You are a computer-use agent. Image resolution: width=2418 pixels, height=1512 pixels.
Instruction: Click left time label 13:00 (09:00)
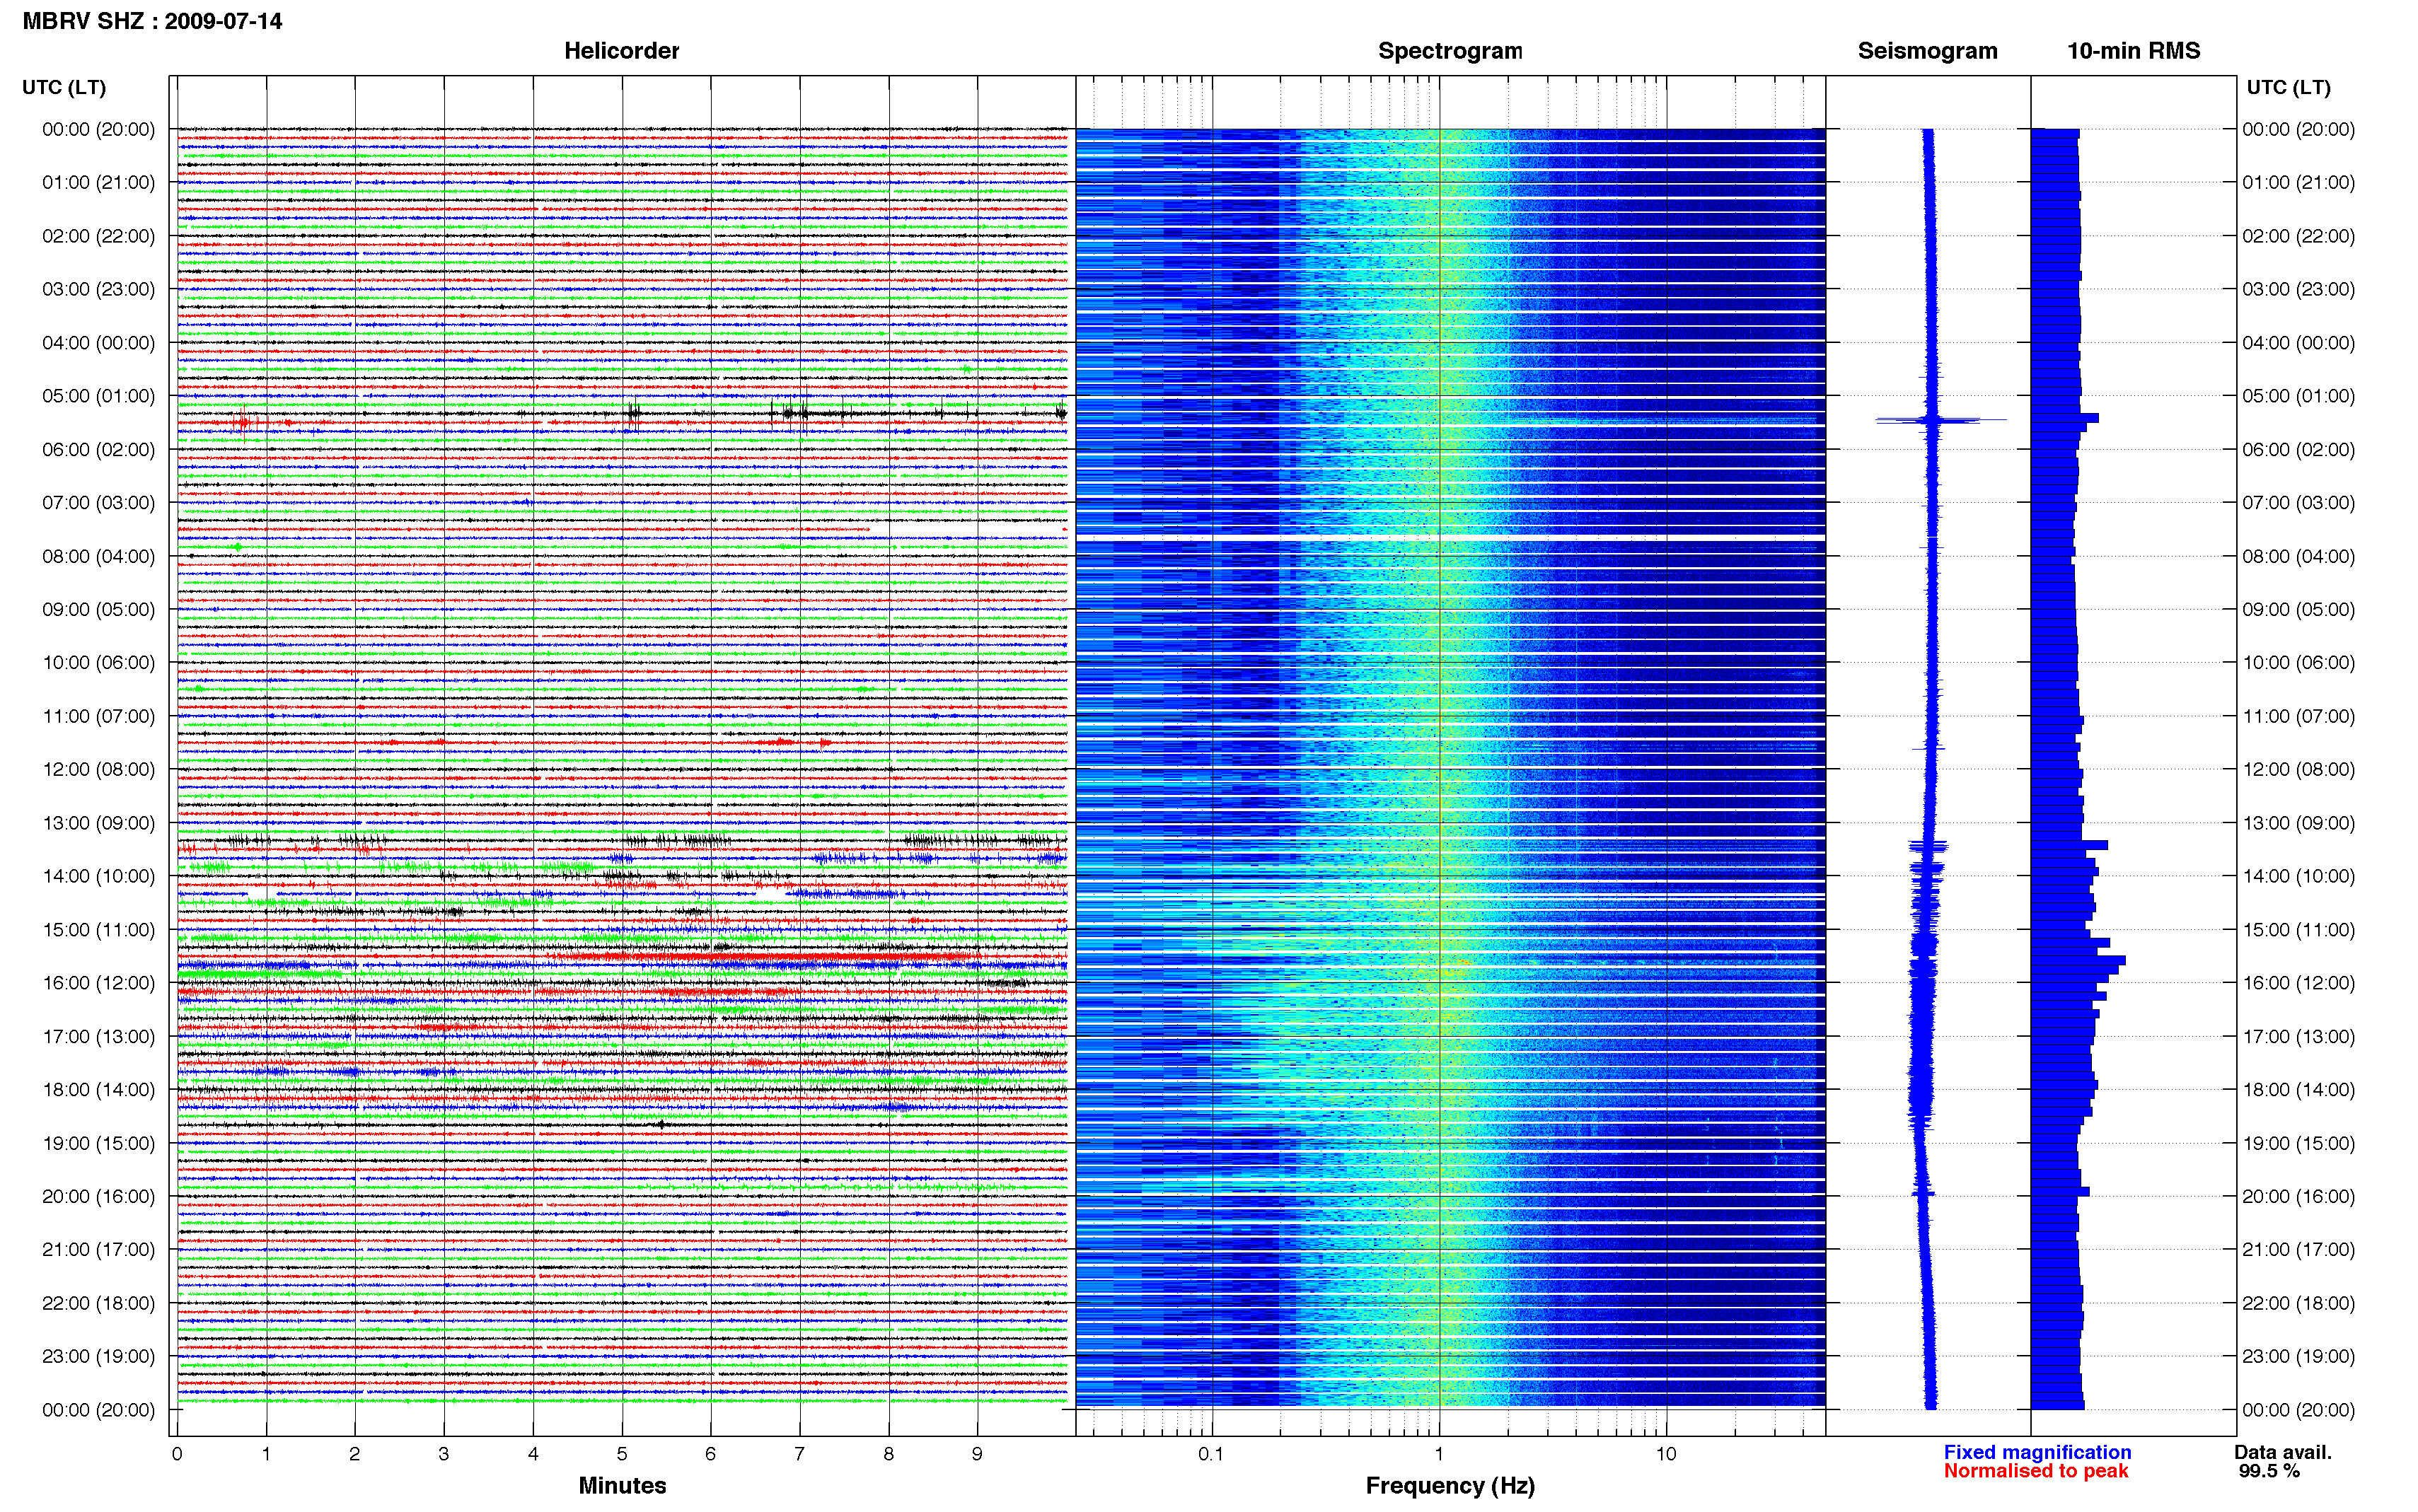[x=98, y=823]
